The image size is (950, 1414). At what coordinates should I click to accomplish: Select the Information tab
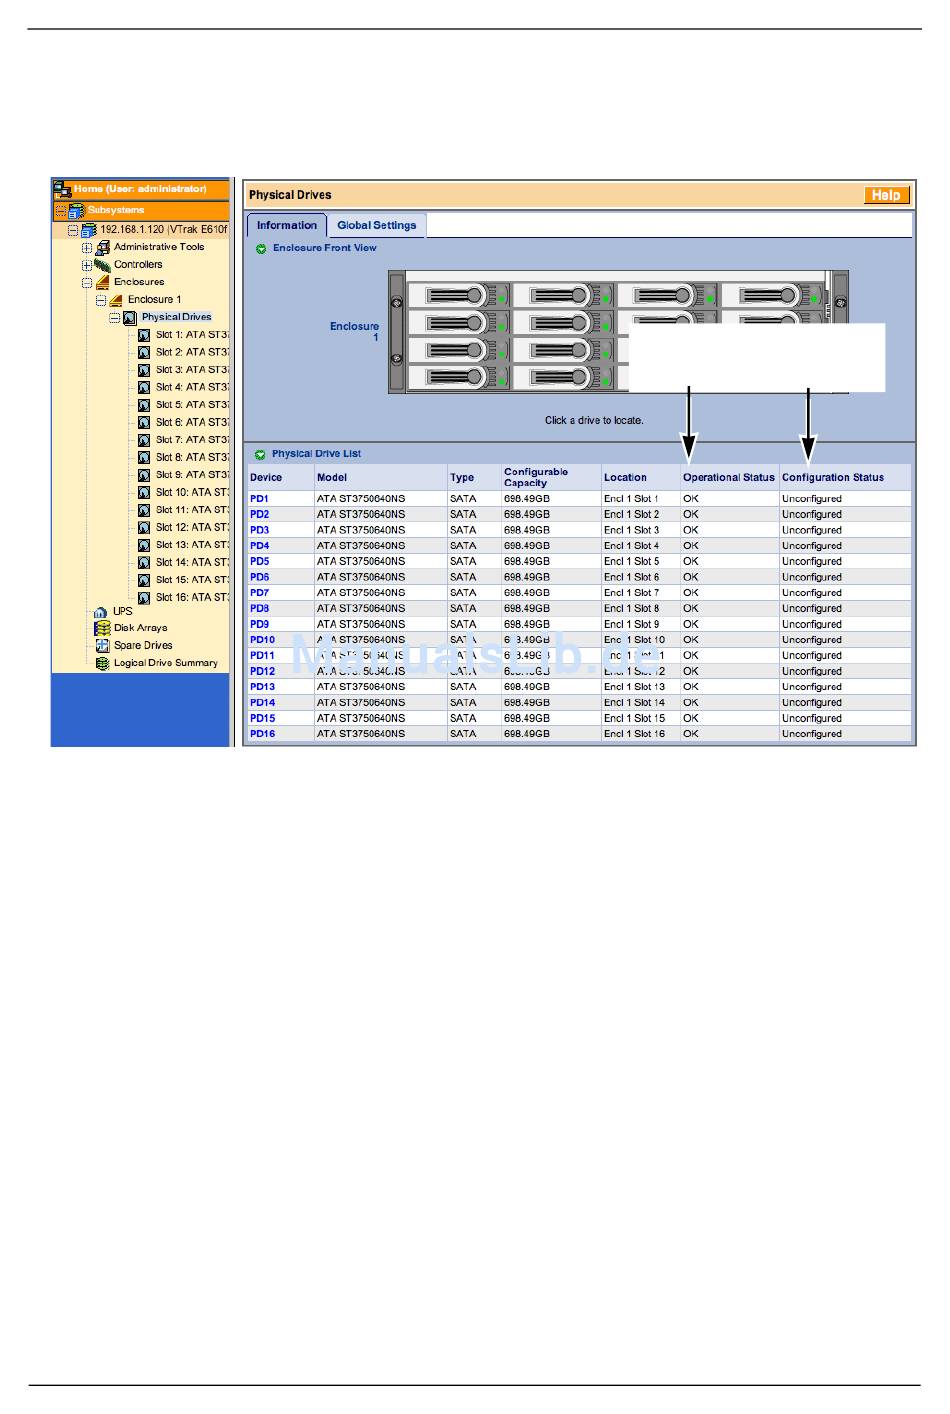(286, 226)
